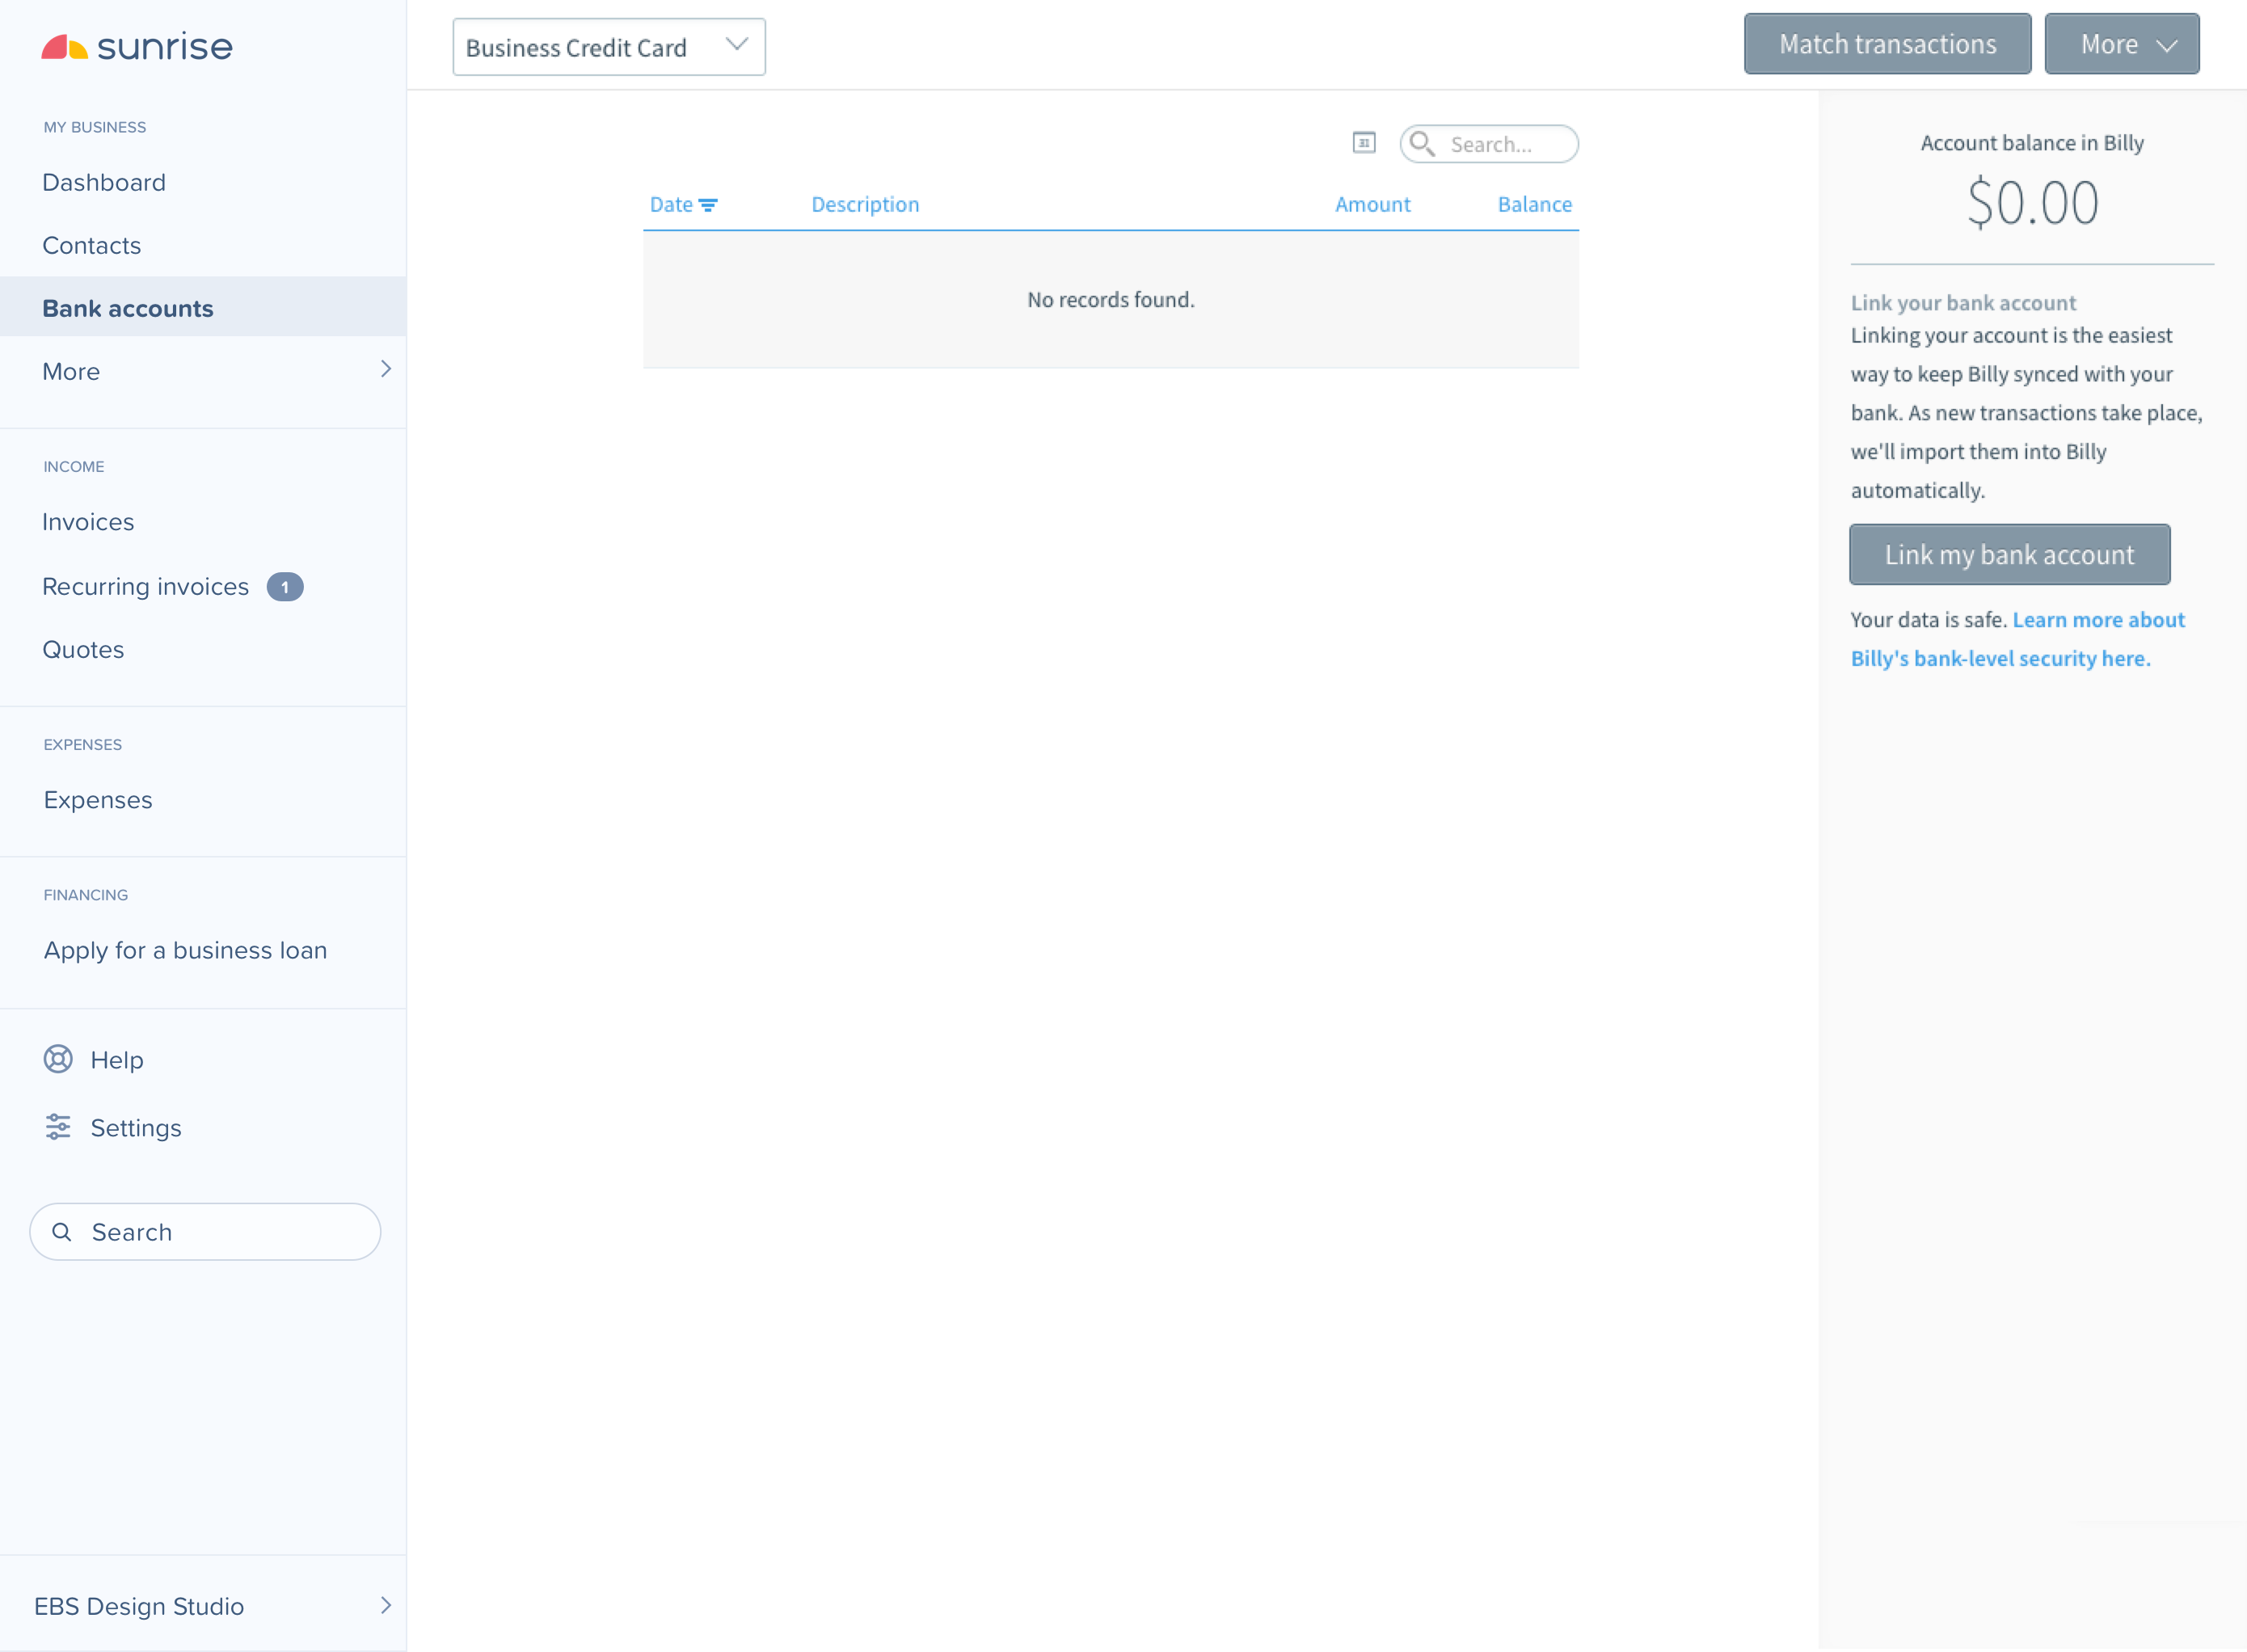The height and width of the screenshot is (1652, 2247).
Task: Click the Recurring invoices count badge
Action: (285, 587)
